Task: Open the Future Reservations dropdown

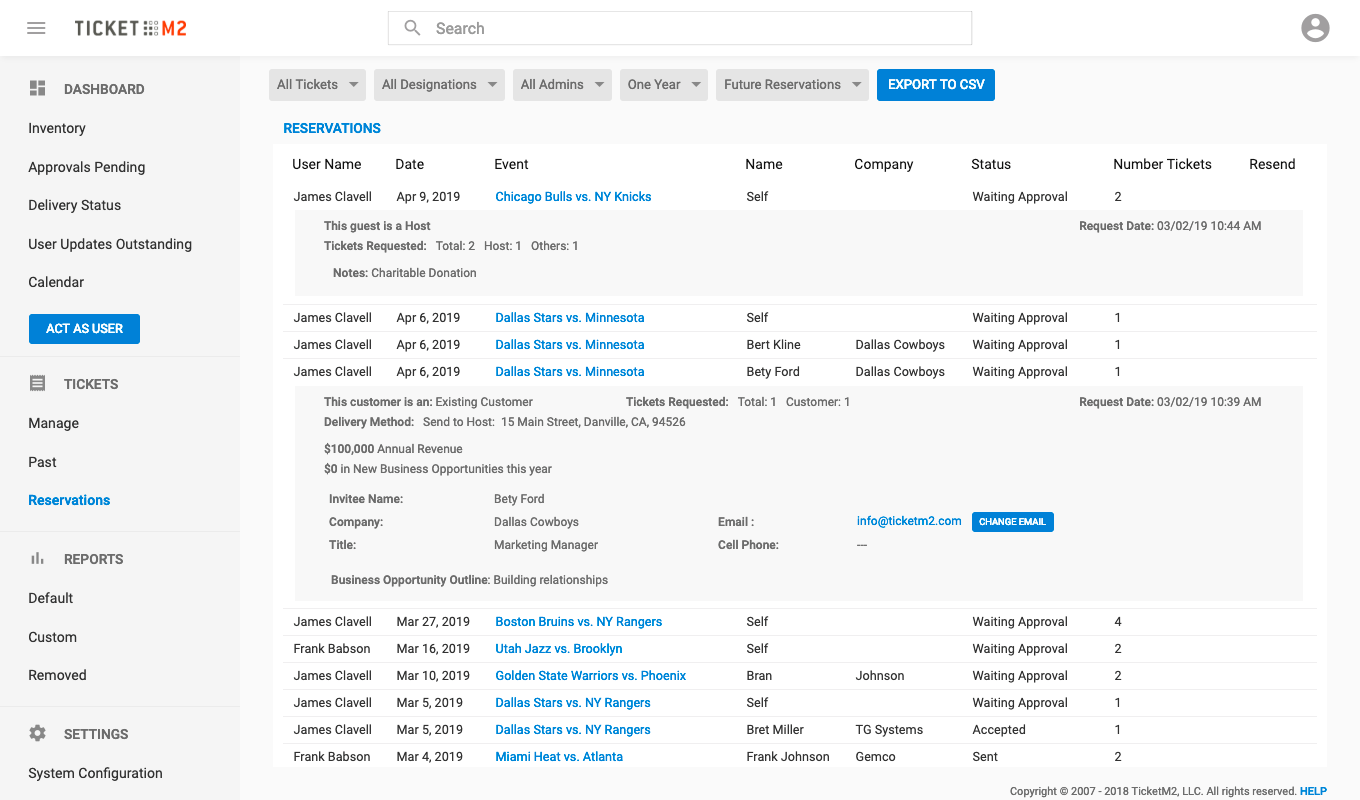Action: 792,85
